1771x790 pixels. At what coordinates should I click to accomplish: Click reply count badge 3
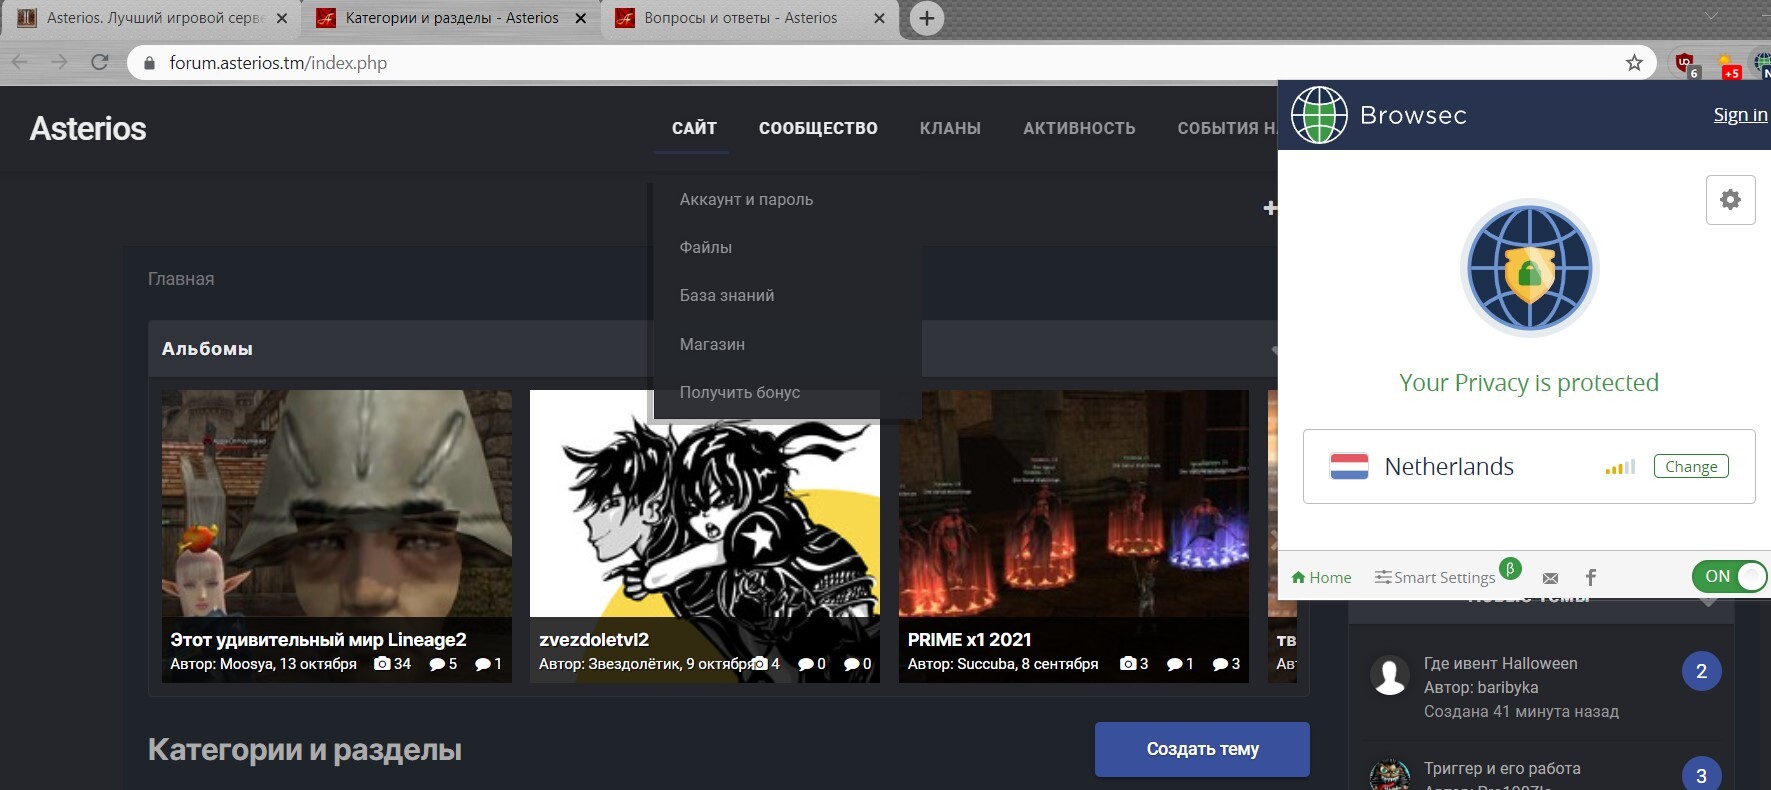(1701, 776)
